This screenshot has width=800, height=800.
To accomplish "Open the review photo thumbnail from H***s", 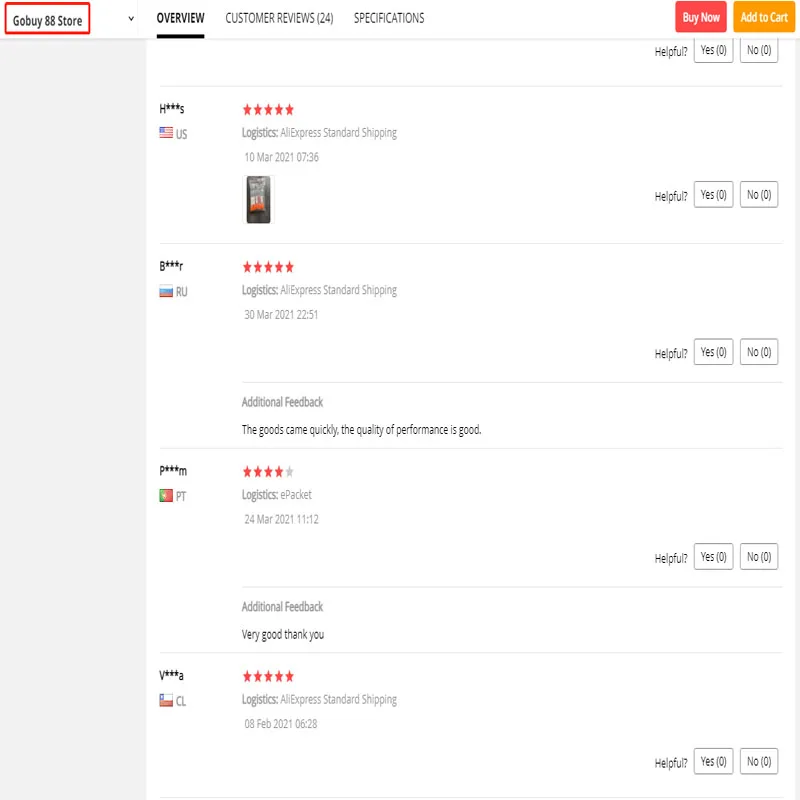I will [258, 199].
